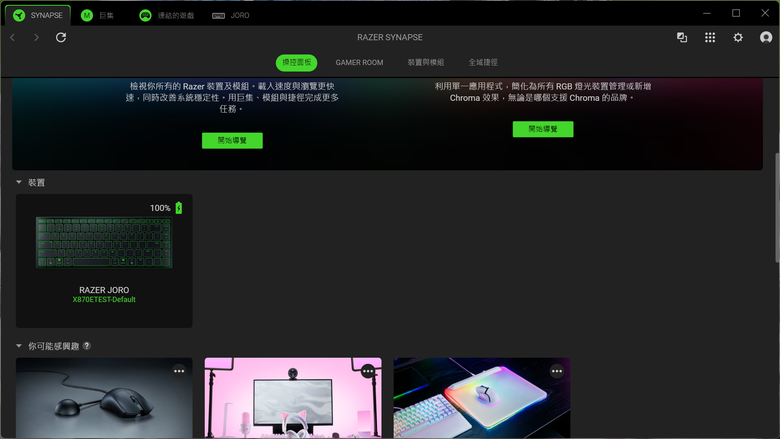Click the Razer snake logo icon
The width and height of the screenshot is (780, 439).
19,15
